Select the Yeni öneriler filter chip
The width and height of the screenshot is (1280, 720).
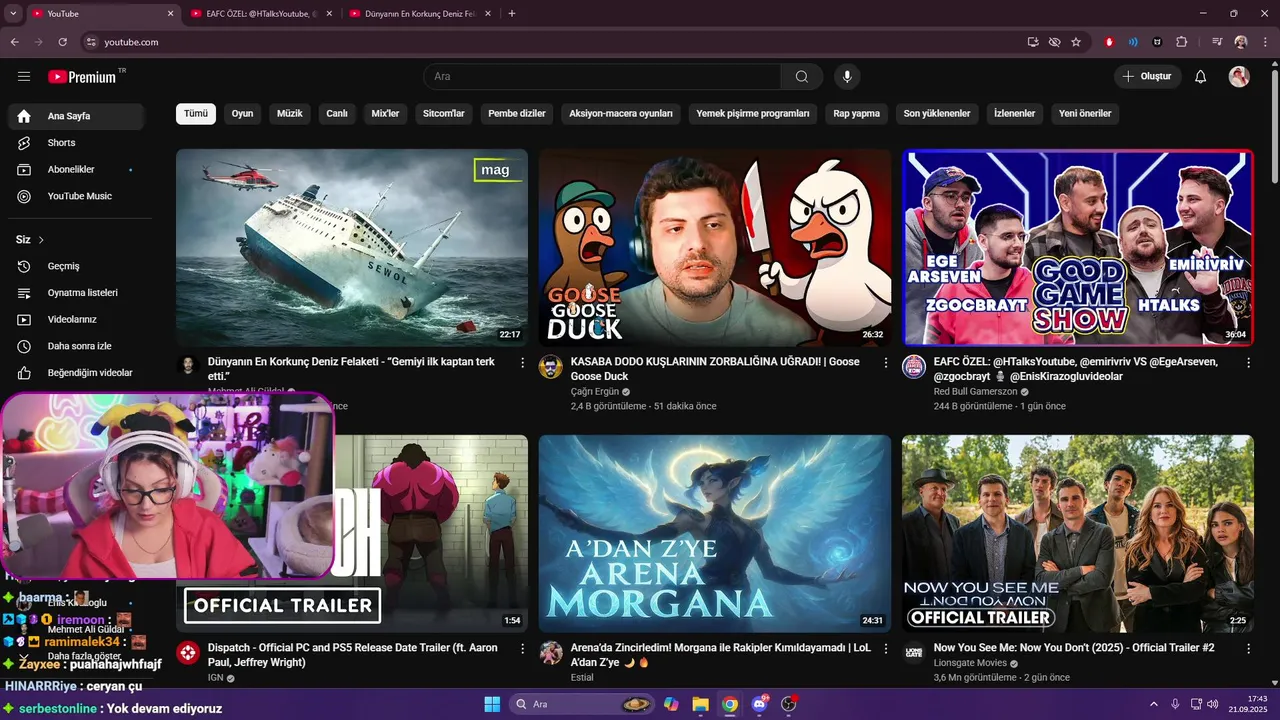point(1085,113)
